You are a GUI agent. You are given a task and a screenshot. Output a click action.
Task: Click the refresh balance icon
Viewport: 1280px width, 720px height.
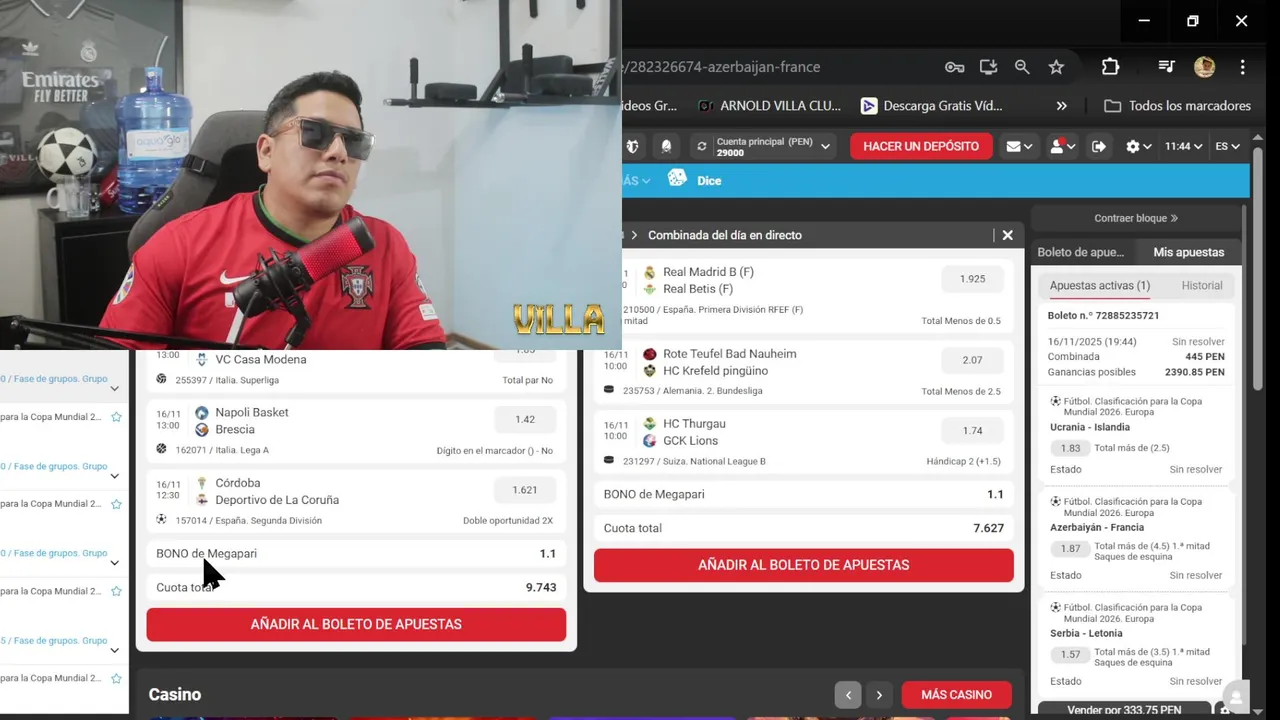tap(702, 146)
